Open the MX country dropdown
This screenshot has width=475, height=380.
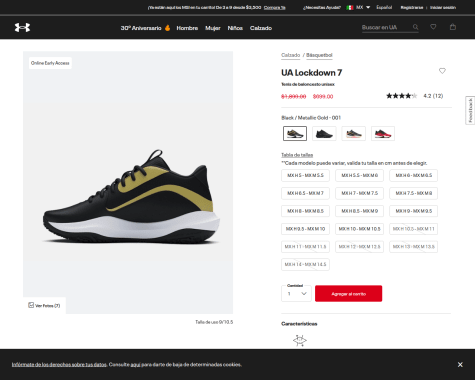coord(363,7)
